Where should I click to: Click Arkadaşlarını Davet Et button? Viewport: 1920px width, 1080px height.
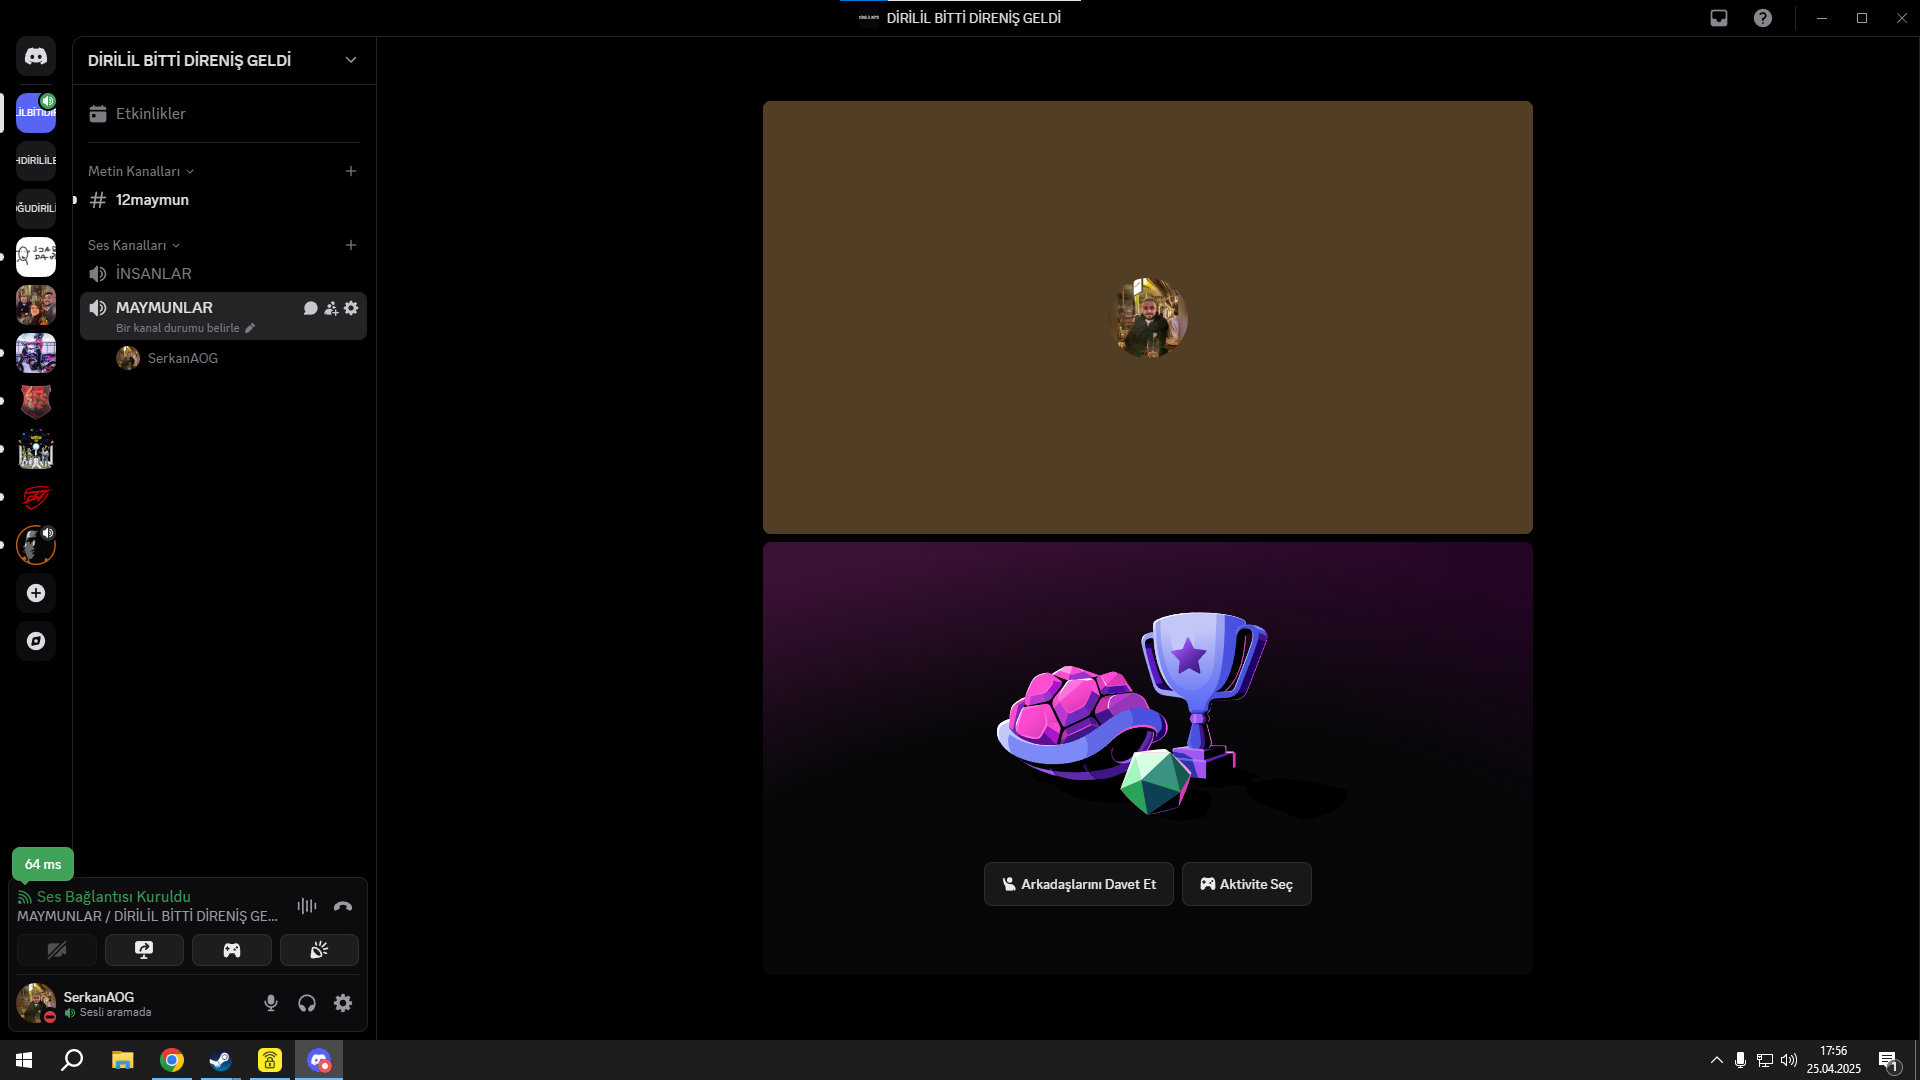(1078, 884)
